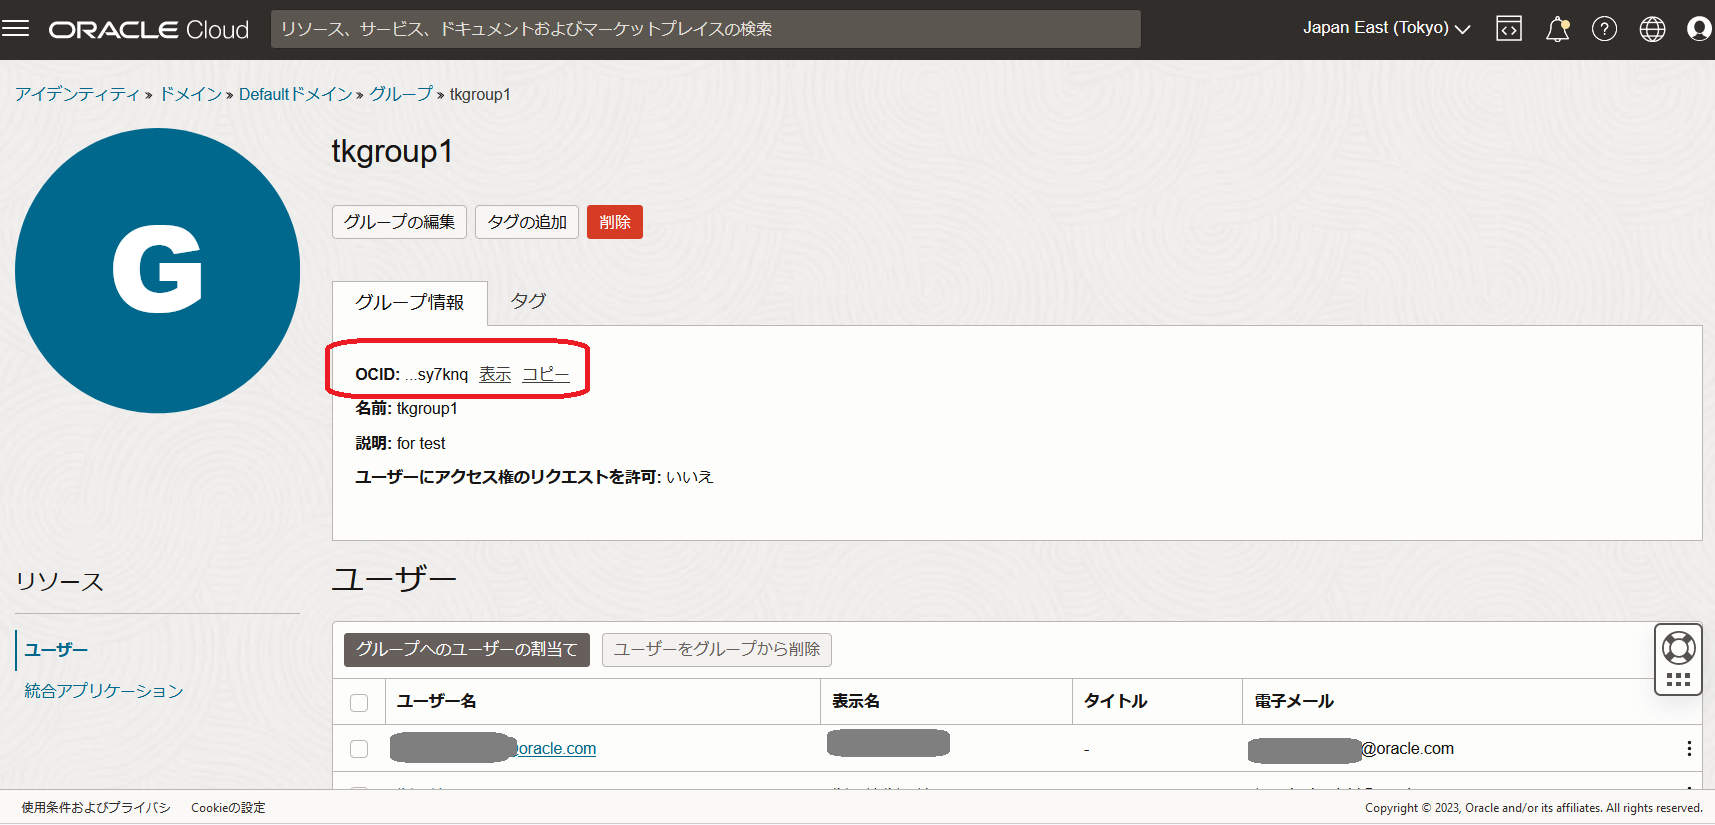The image size is (1715, 825).
Task: Open 統合アプリケーション in resources sidebar
Action: click(104, 691)
